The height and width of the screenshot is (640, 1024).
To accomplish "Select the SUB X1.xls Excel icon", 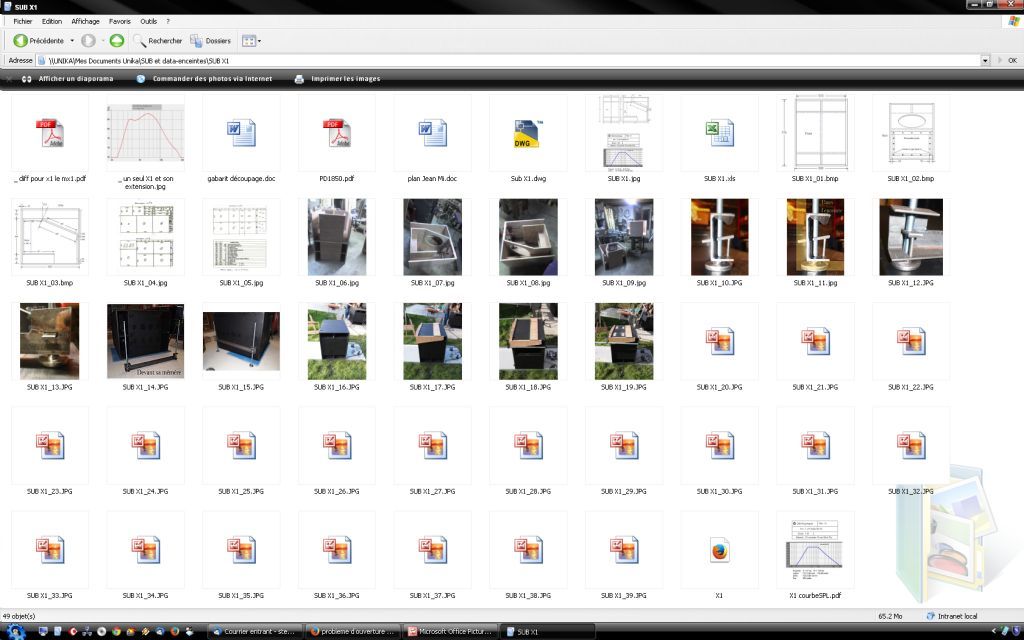I will [720, 133].
